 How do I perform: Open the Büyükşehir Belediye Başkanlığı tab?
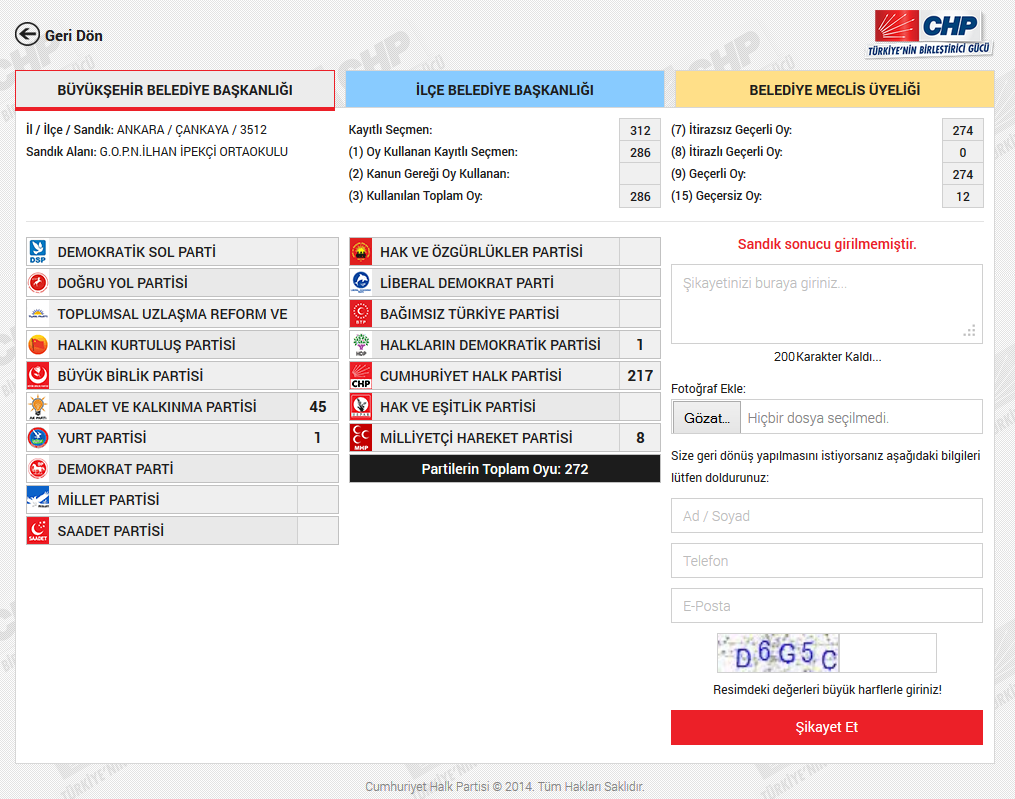pyautogui.click(x=175, y=89)
